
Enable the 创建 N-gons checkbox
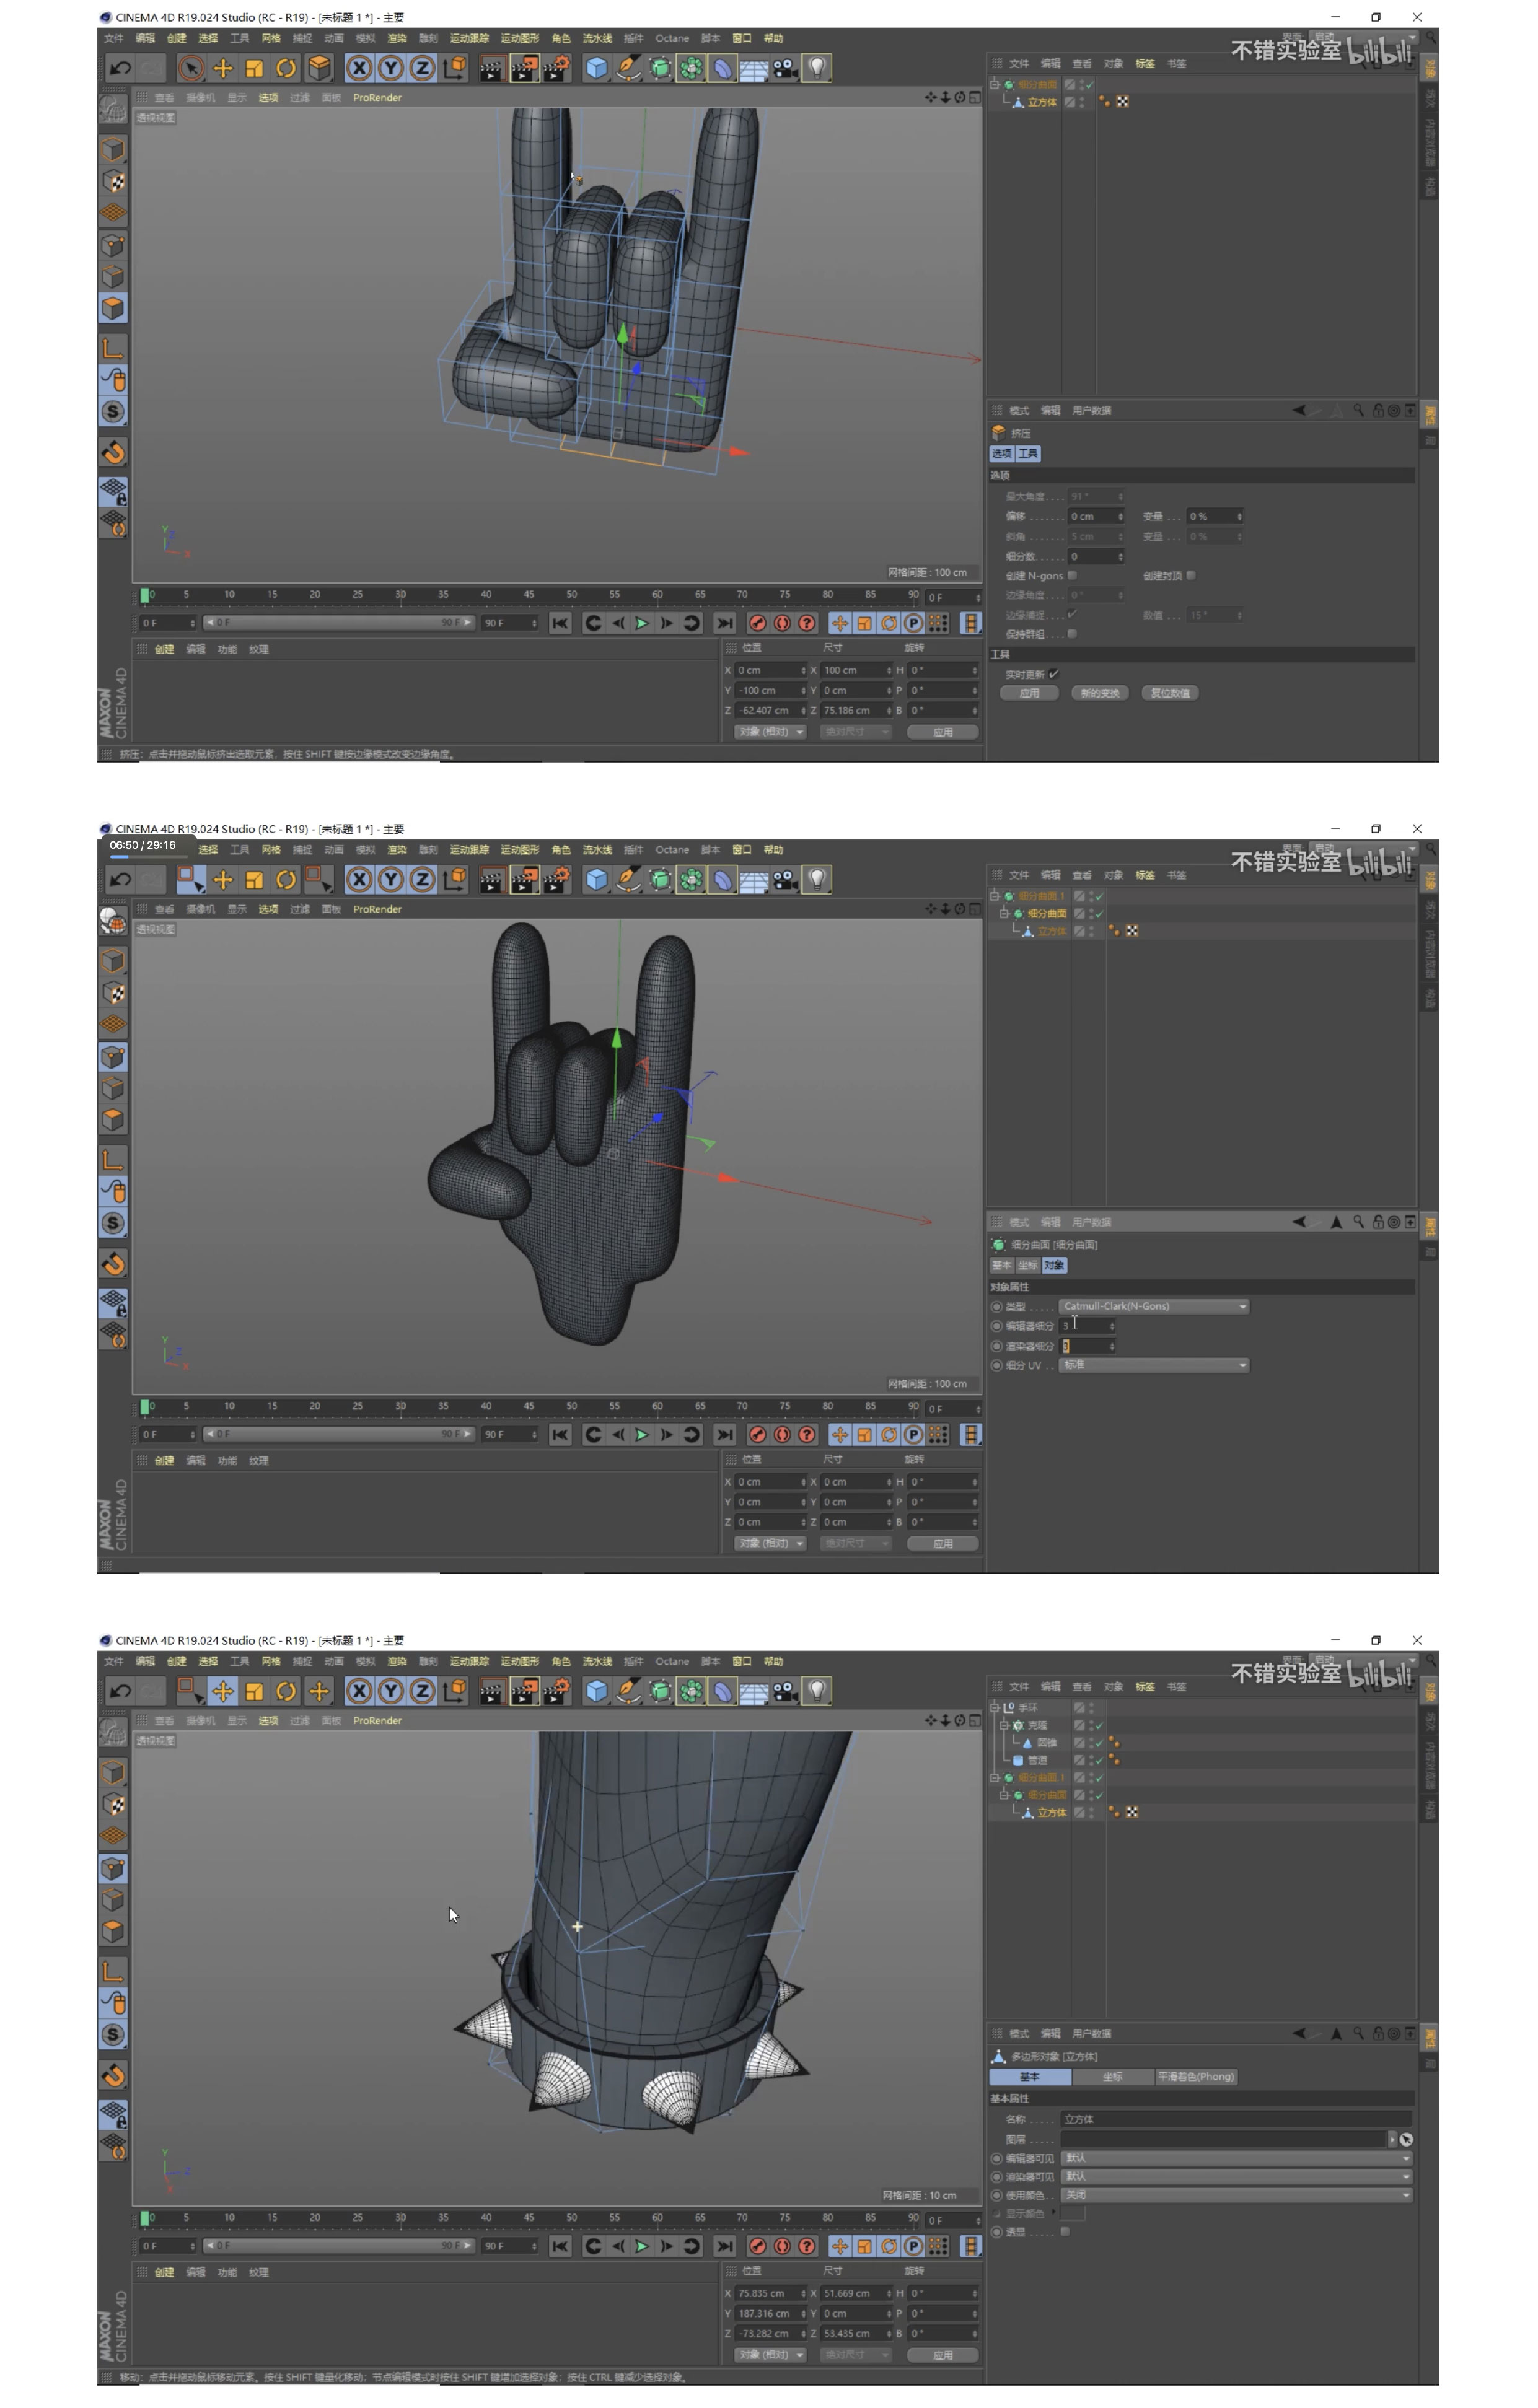click(1072, 575)
